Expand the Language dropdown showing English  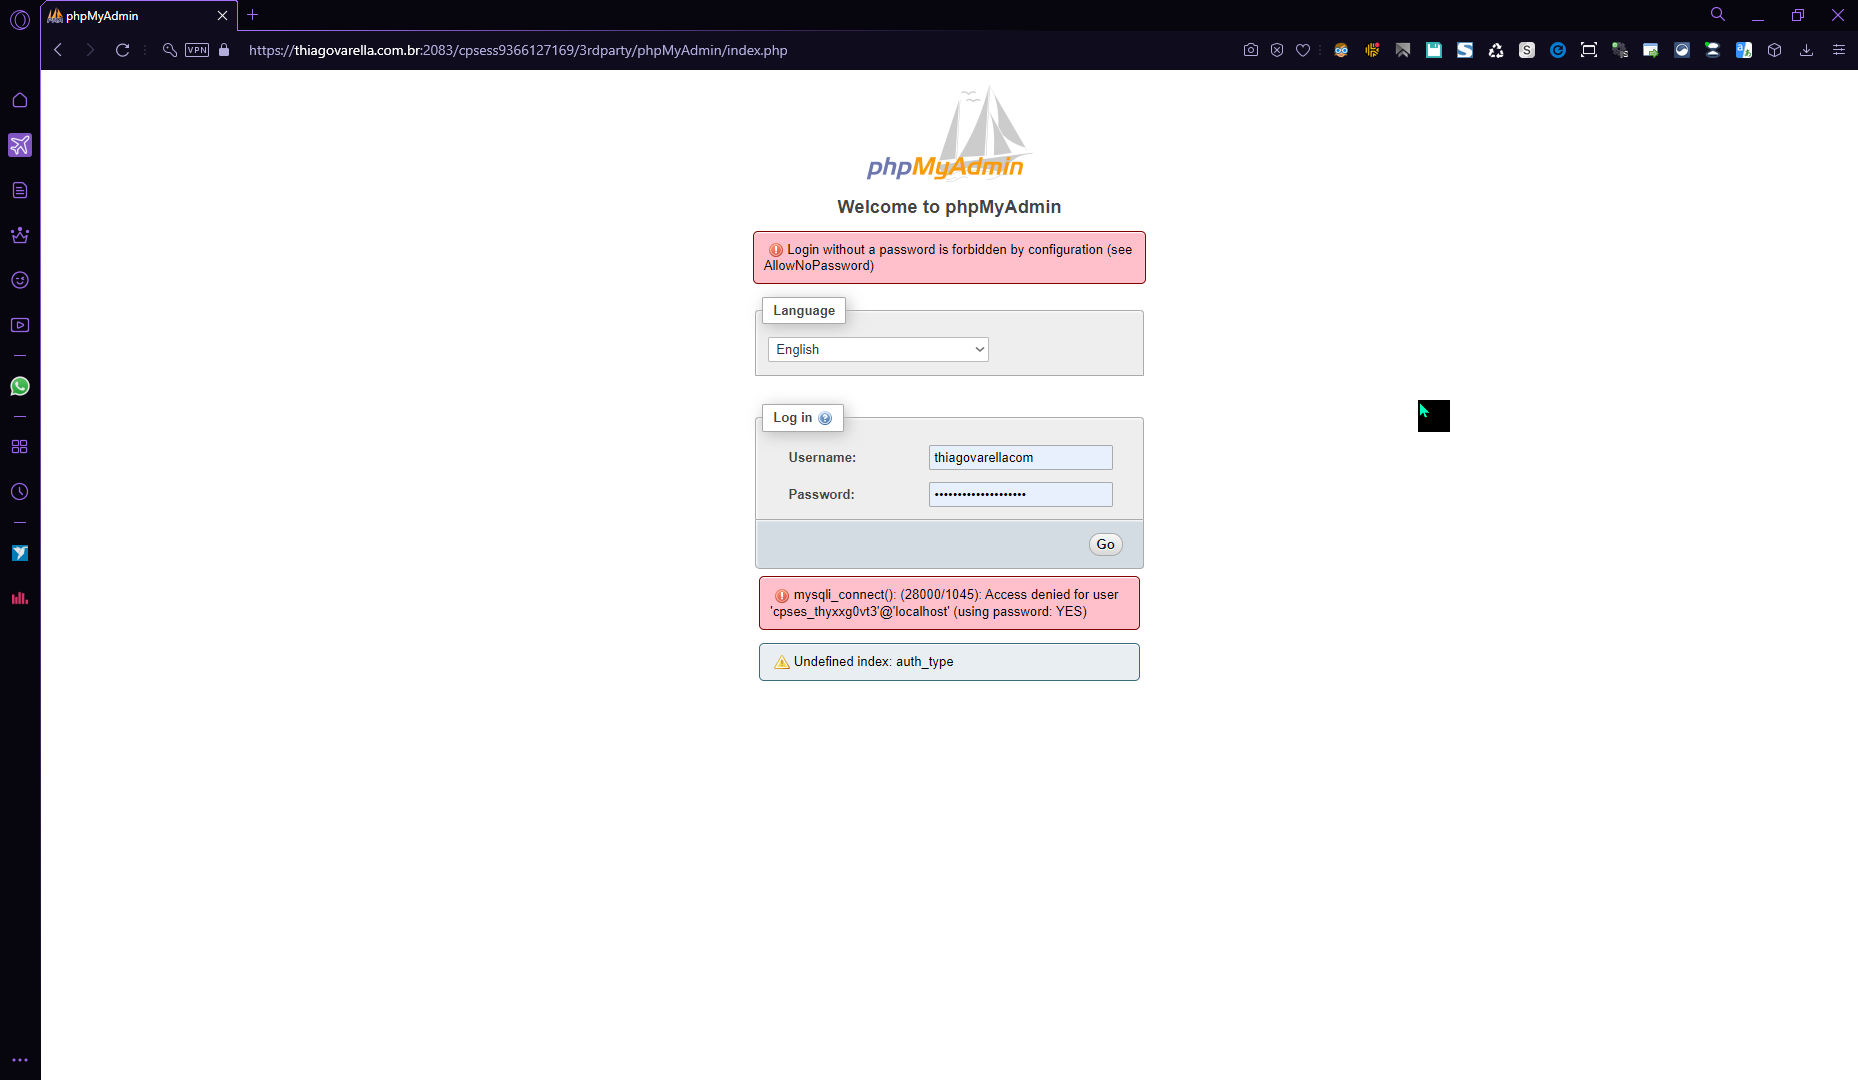(x=878, y=349)
